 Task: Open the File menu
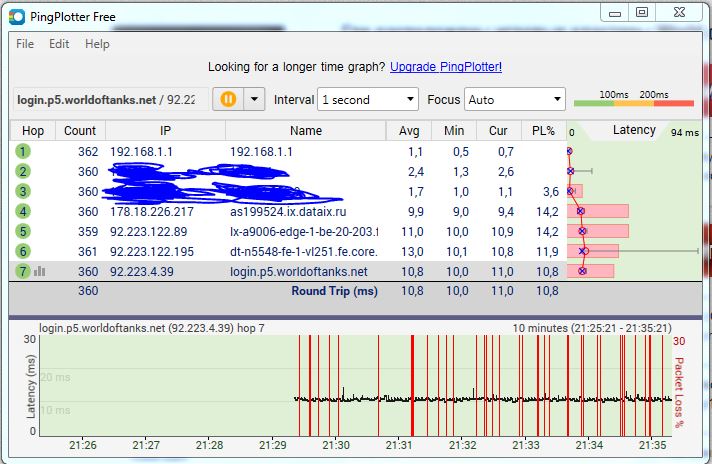pyautogui.click(x=25, y=44)
